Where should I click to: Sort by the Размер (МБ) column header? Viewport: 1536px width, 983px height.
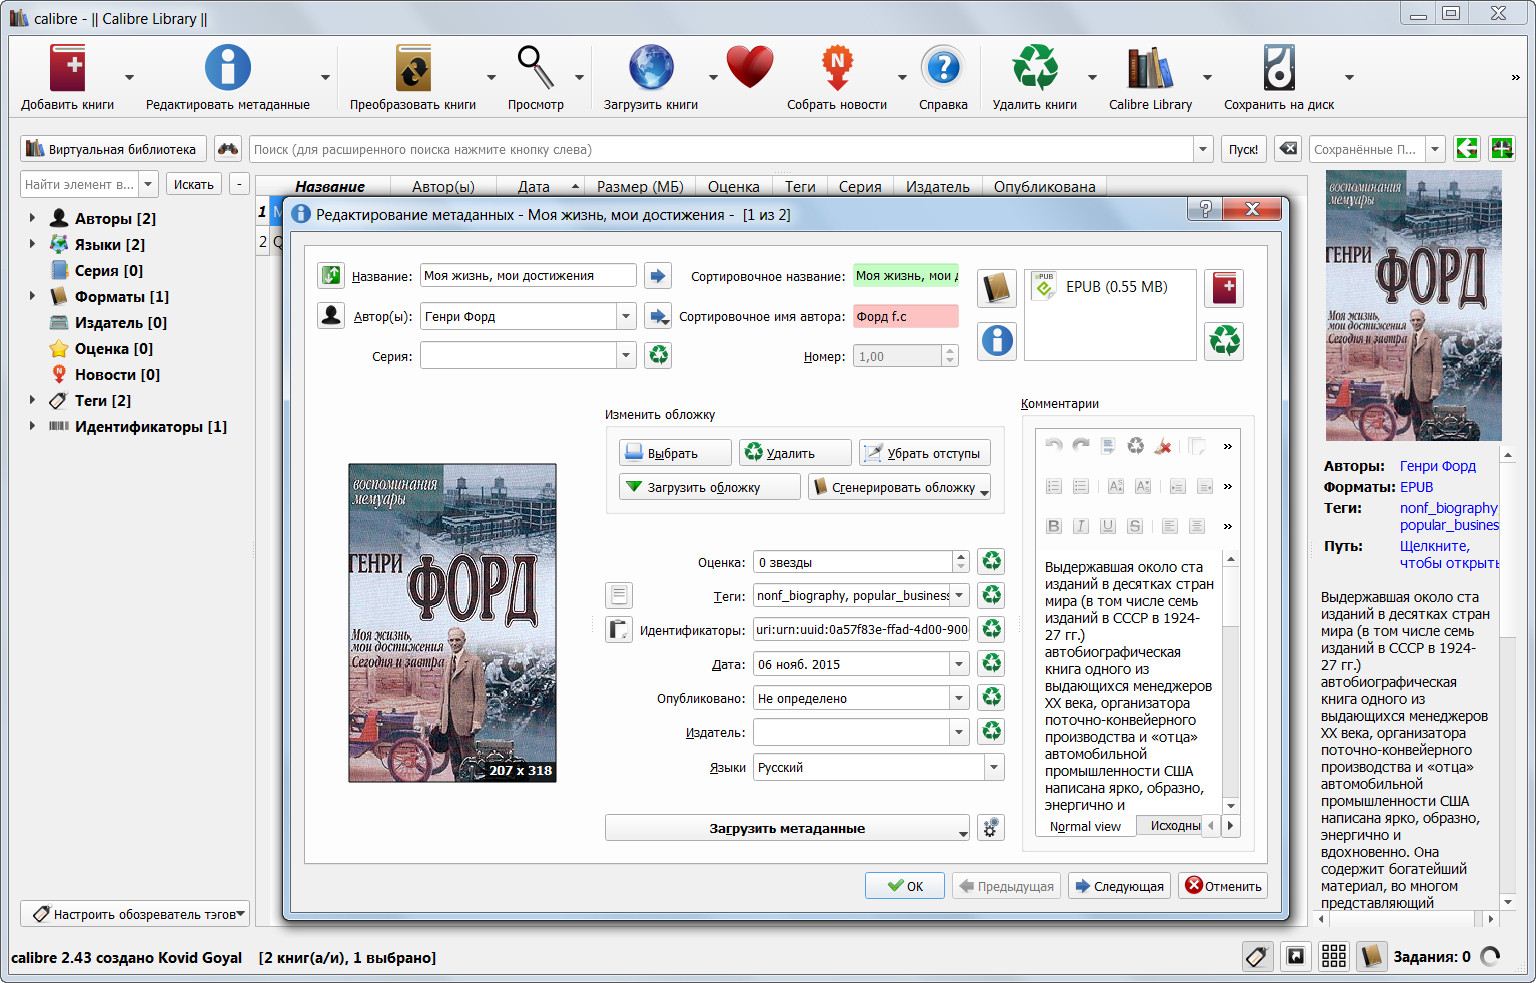640,186
